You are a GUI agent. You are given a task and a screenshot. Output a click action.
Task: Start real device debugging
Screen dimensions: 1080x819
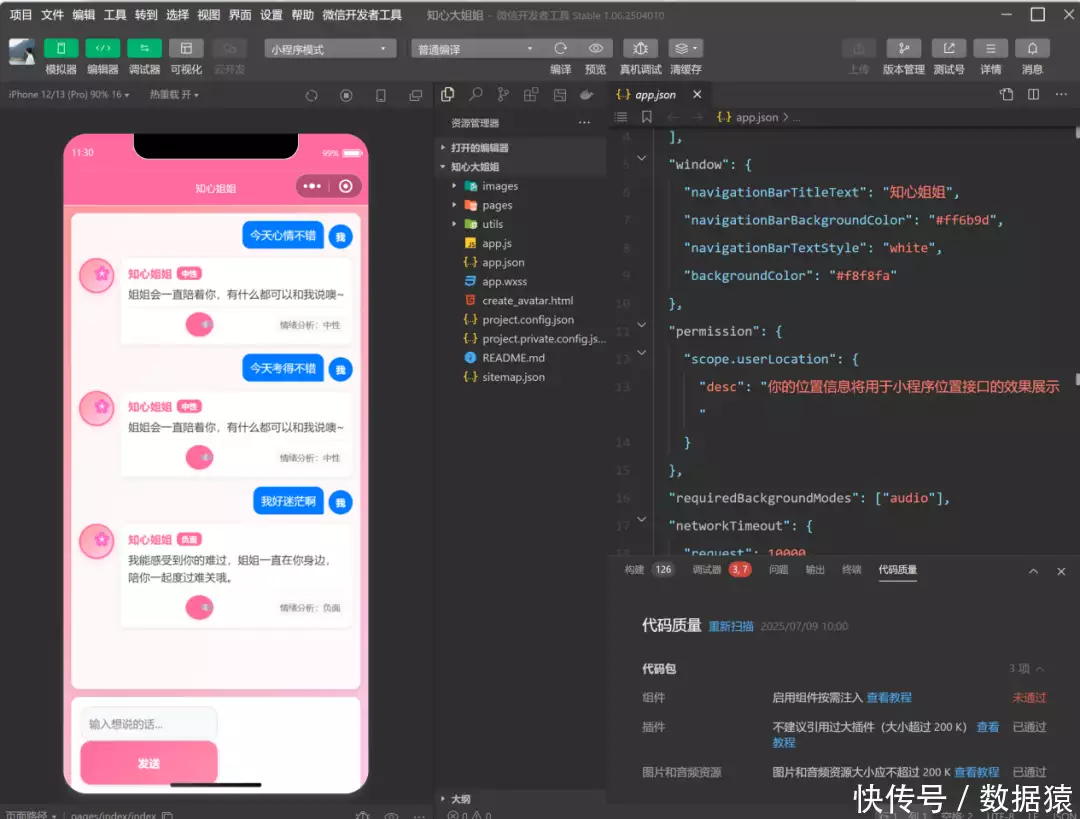(x=641, y=48)
